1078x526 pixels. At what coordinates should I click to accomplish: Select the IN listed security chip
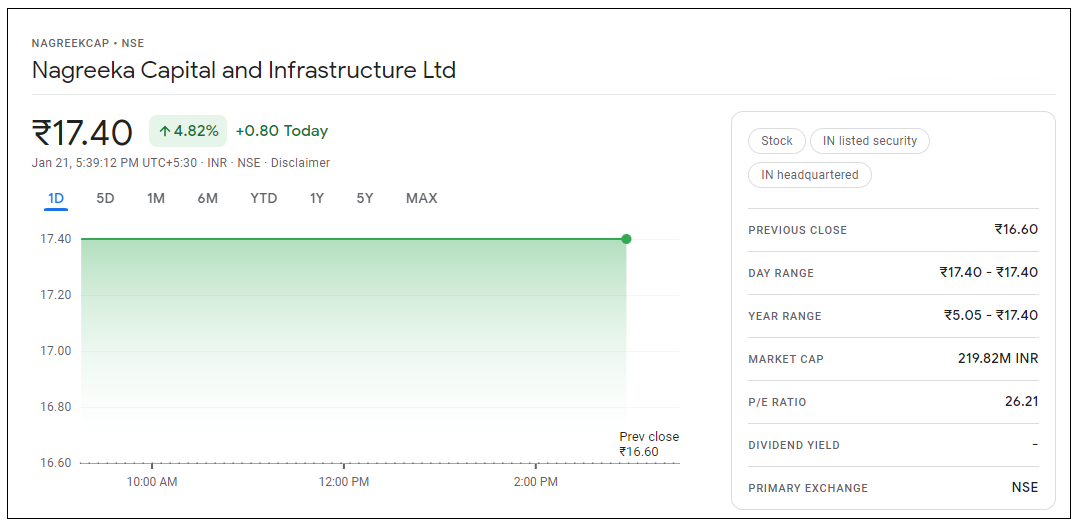pos(869,141)
